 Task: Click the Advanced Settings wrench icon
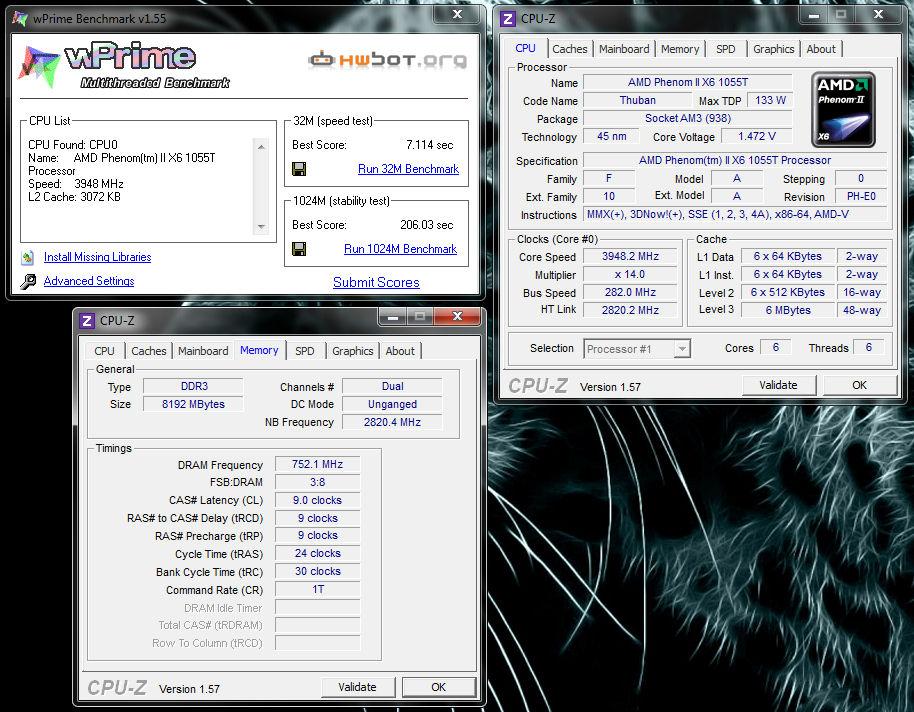click(27, 282)
